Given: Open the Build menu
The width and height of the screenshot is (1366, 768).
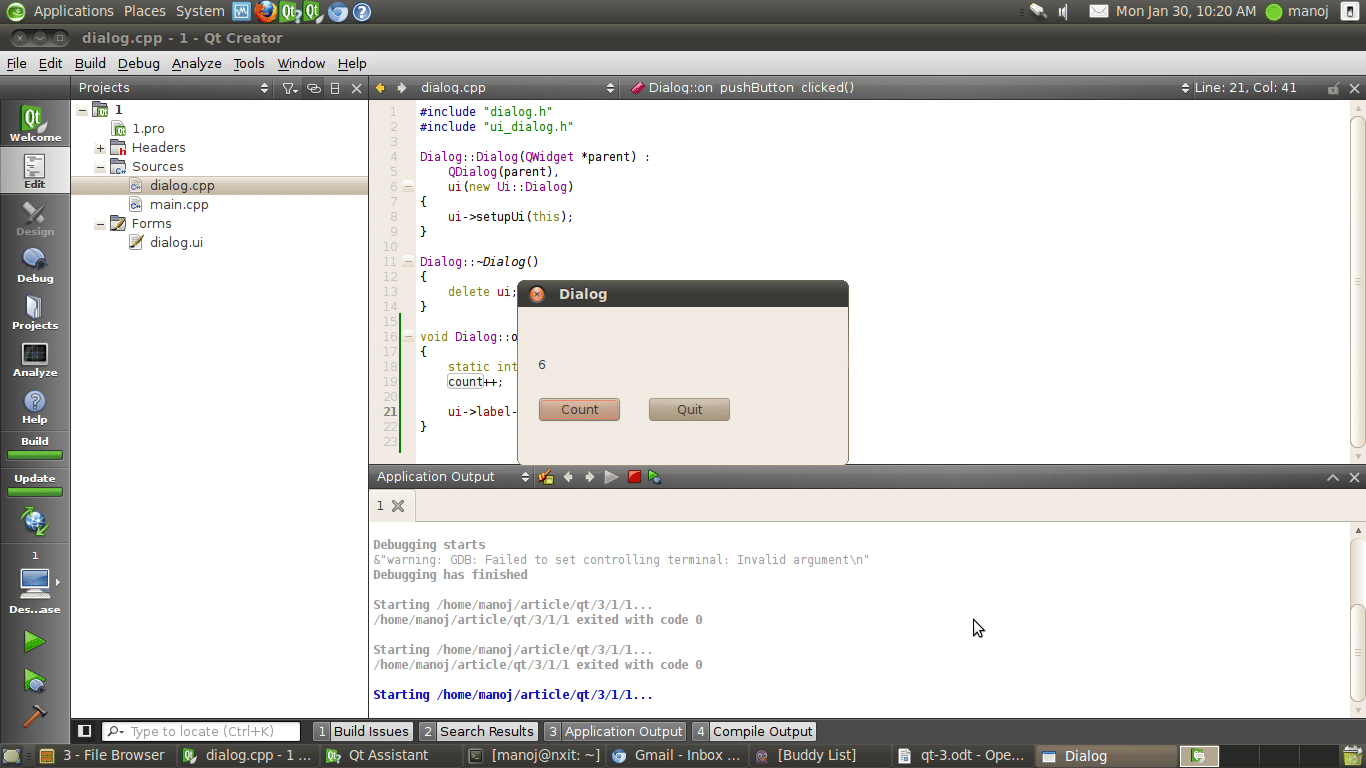Looking at the screenshot, I should pos(90,63).
